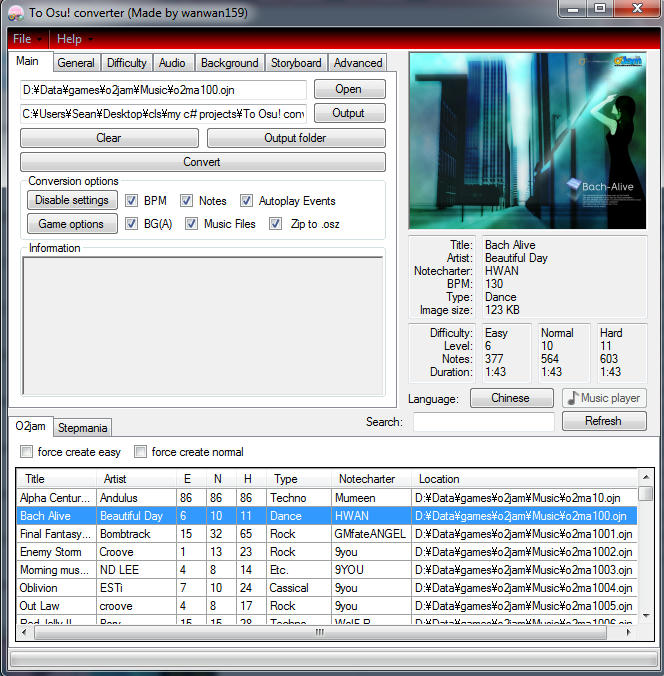Click Cassical type cell
The width and height of the screenshot is (664, 676).
coord(299,588)
